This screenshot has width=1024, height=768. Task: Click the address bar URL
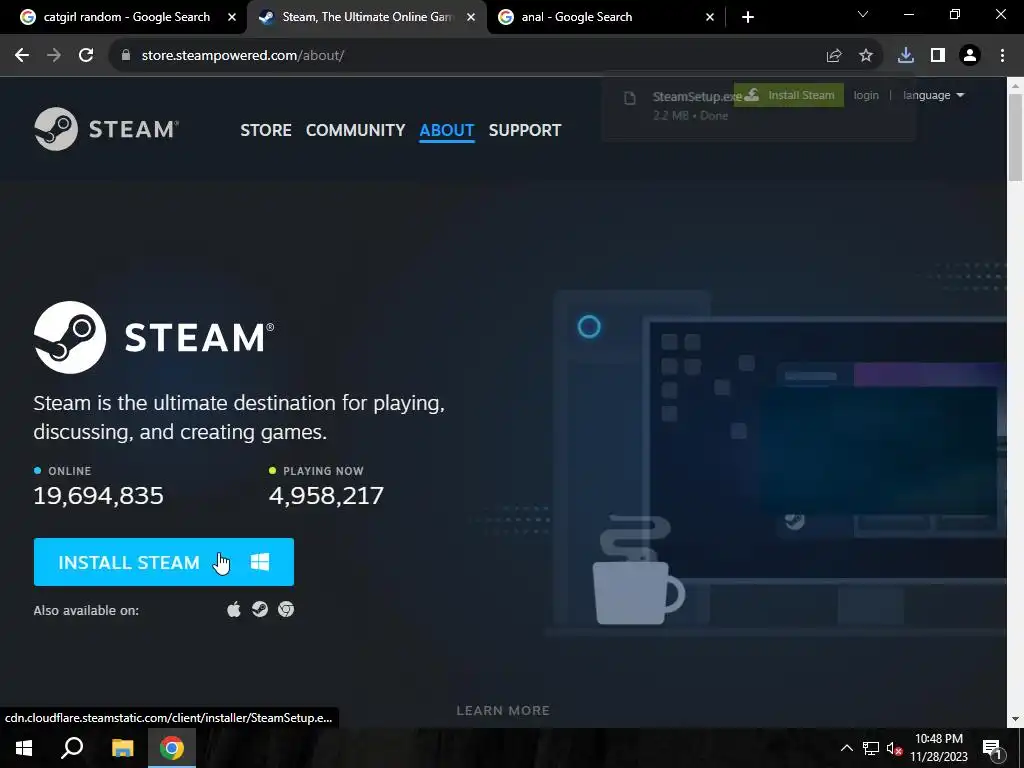[x=243, y=56]
